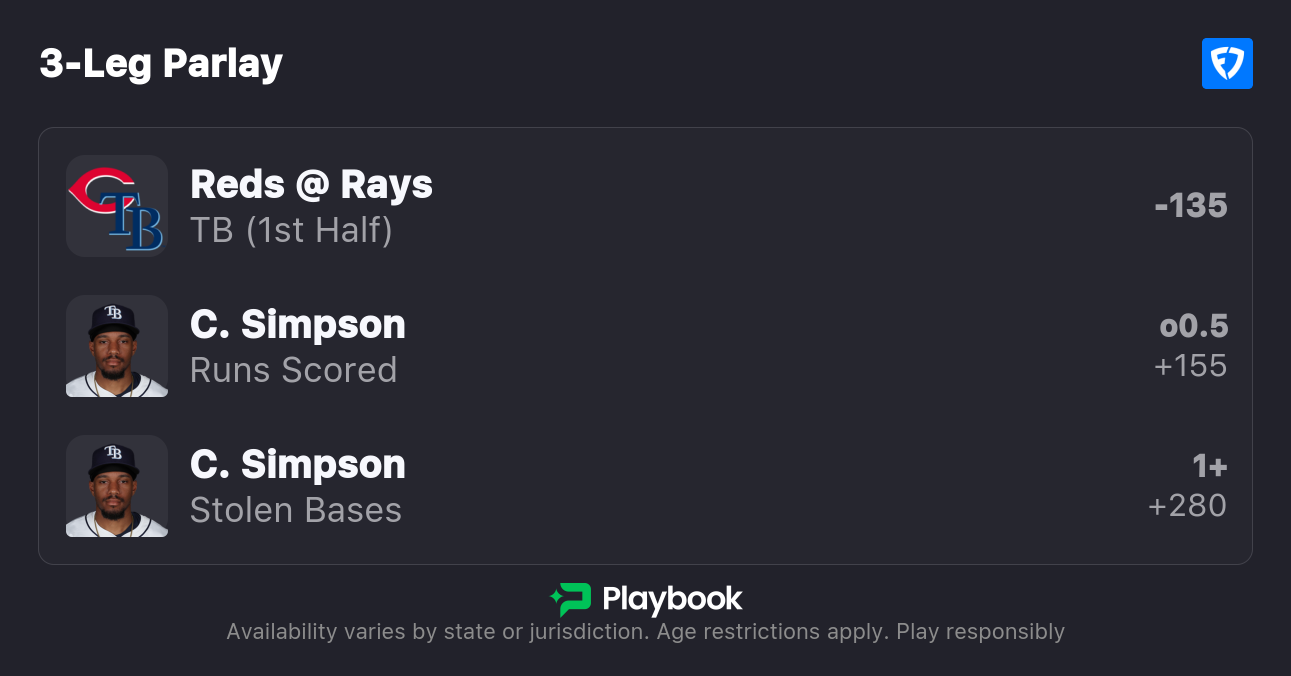
Task: Click the 1+ stolen bases line
Action: pyautogui.click(x=1209, y=466)
